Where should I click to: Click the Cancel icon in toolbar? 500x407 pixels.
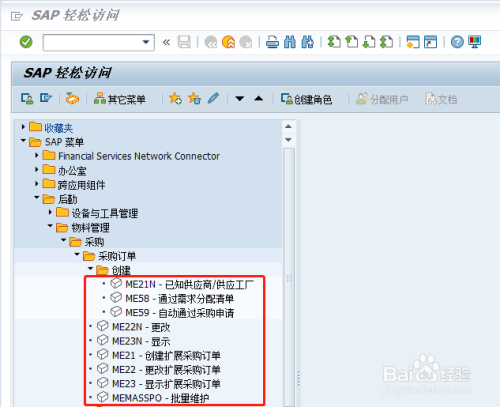tap(246, 42)
